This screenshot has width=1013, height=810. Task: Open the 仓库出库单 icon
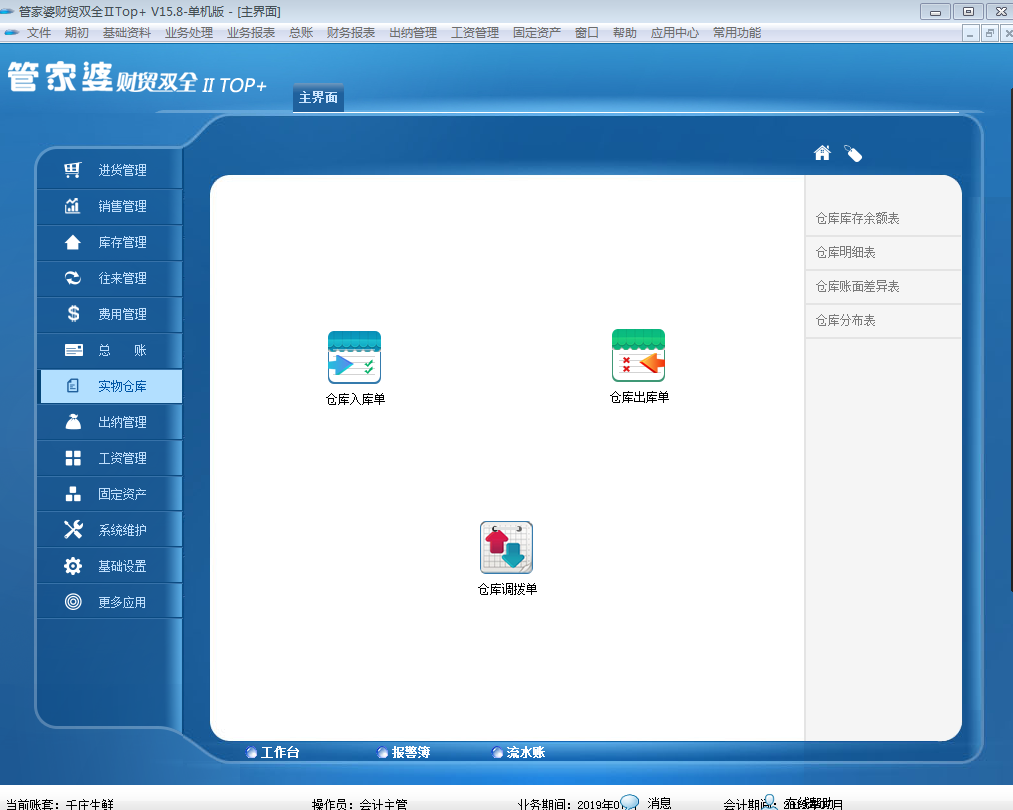click(x=638, y=356)
